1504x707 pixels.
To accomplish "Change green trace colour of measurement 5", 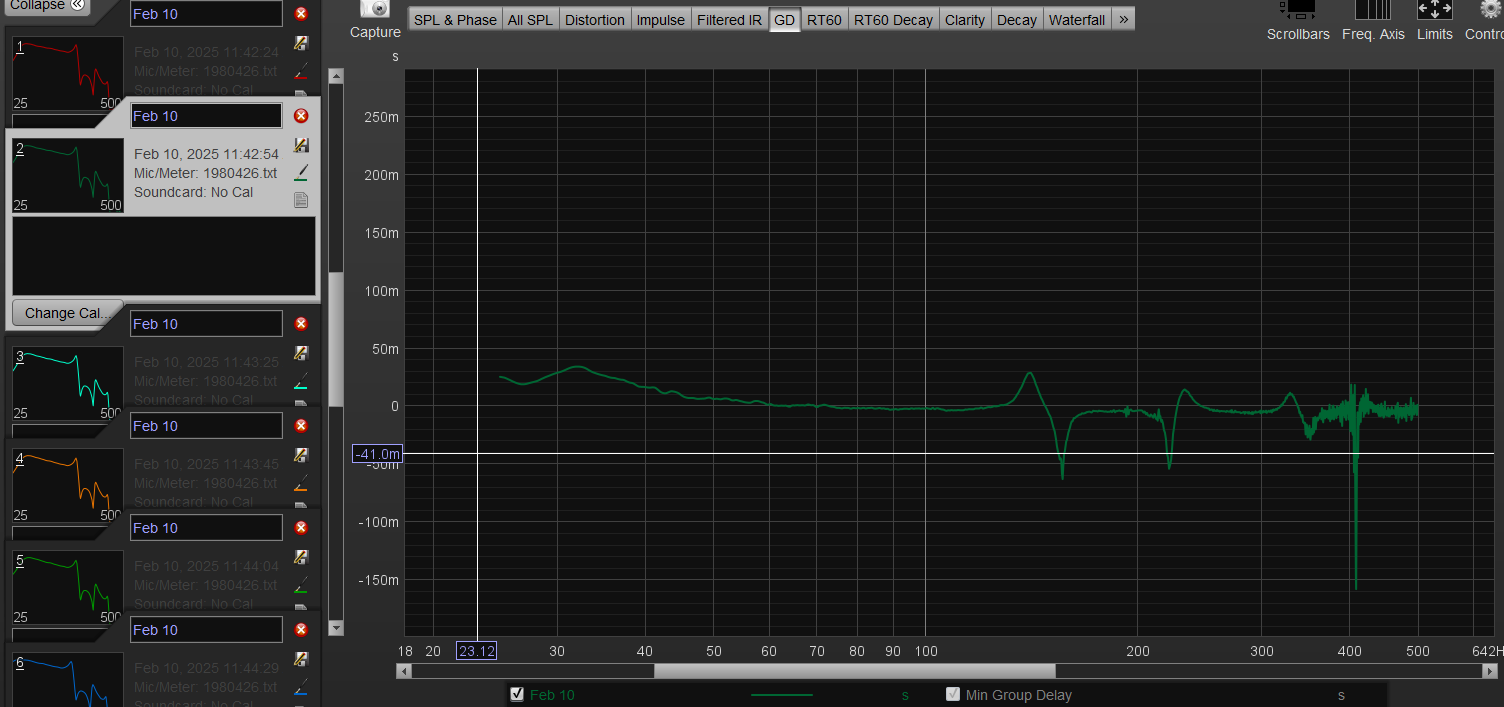I will 301,586.
